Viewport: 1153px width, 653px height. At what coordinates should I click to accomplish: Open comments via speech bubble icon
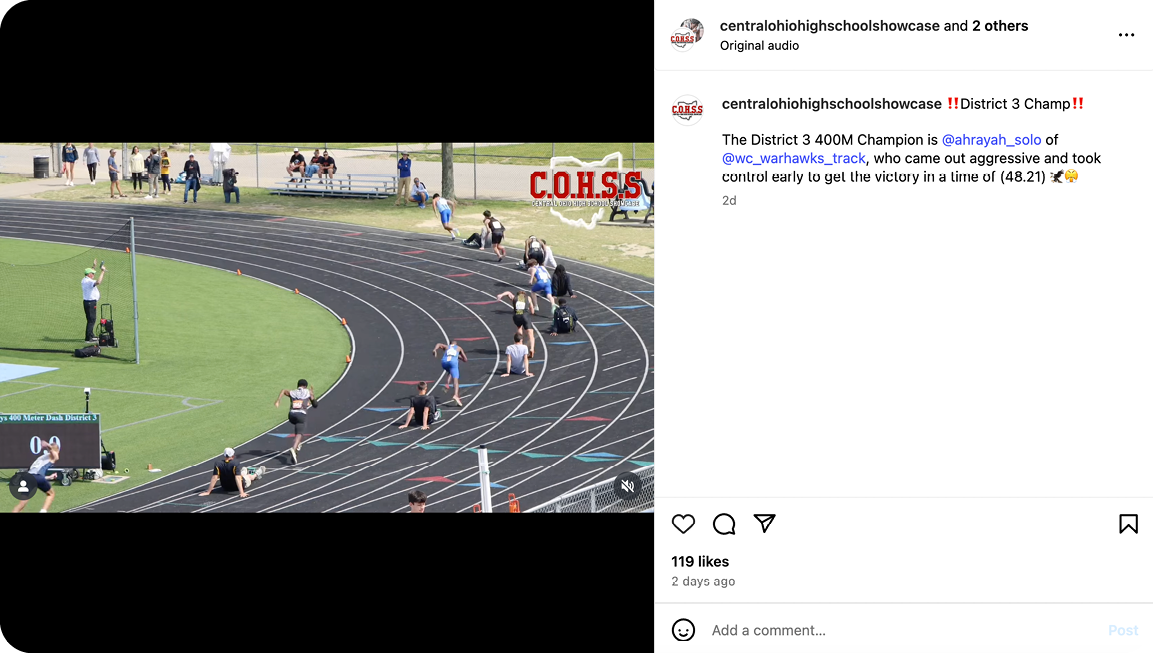pos(724,524)
